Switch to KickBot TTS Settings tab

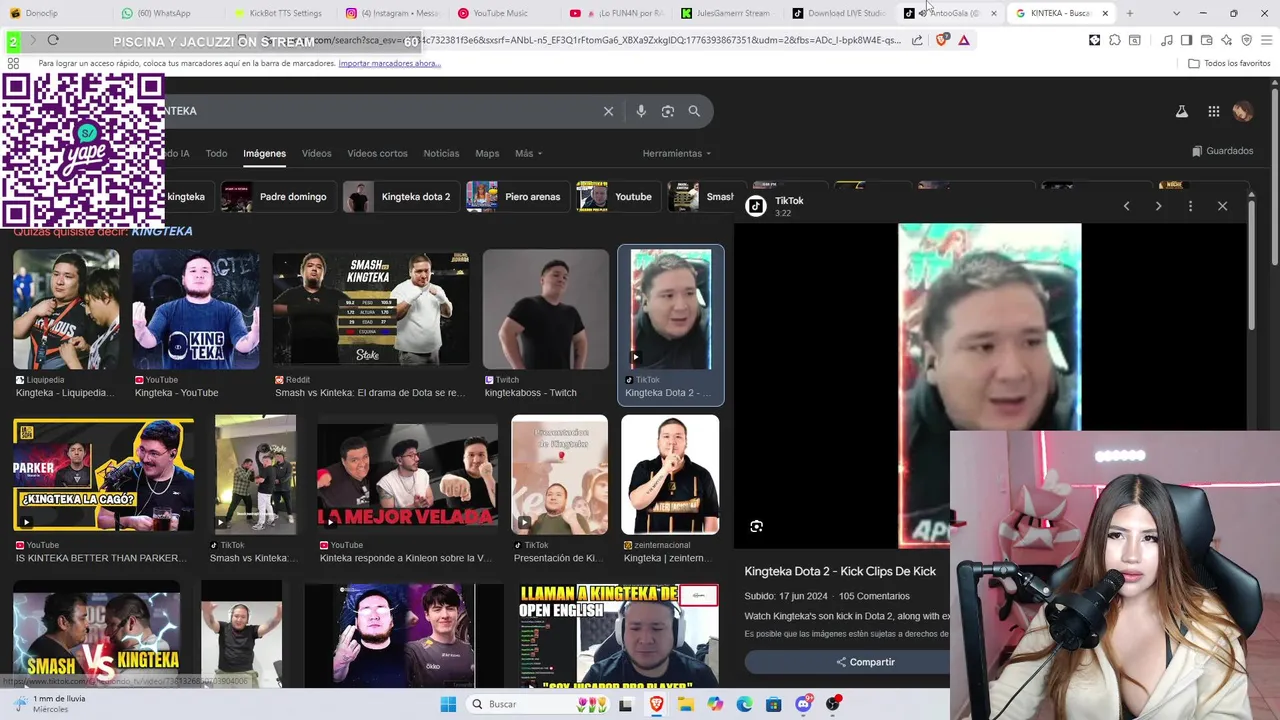coord(278,13)
